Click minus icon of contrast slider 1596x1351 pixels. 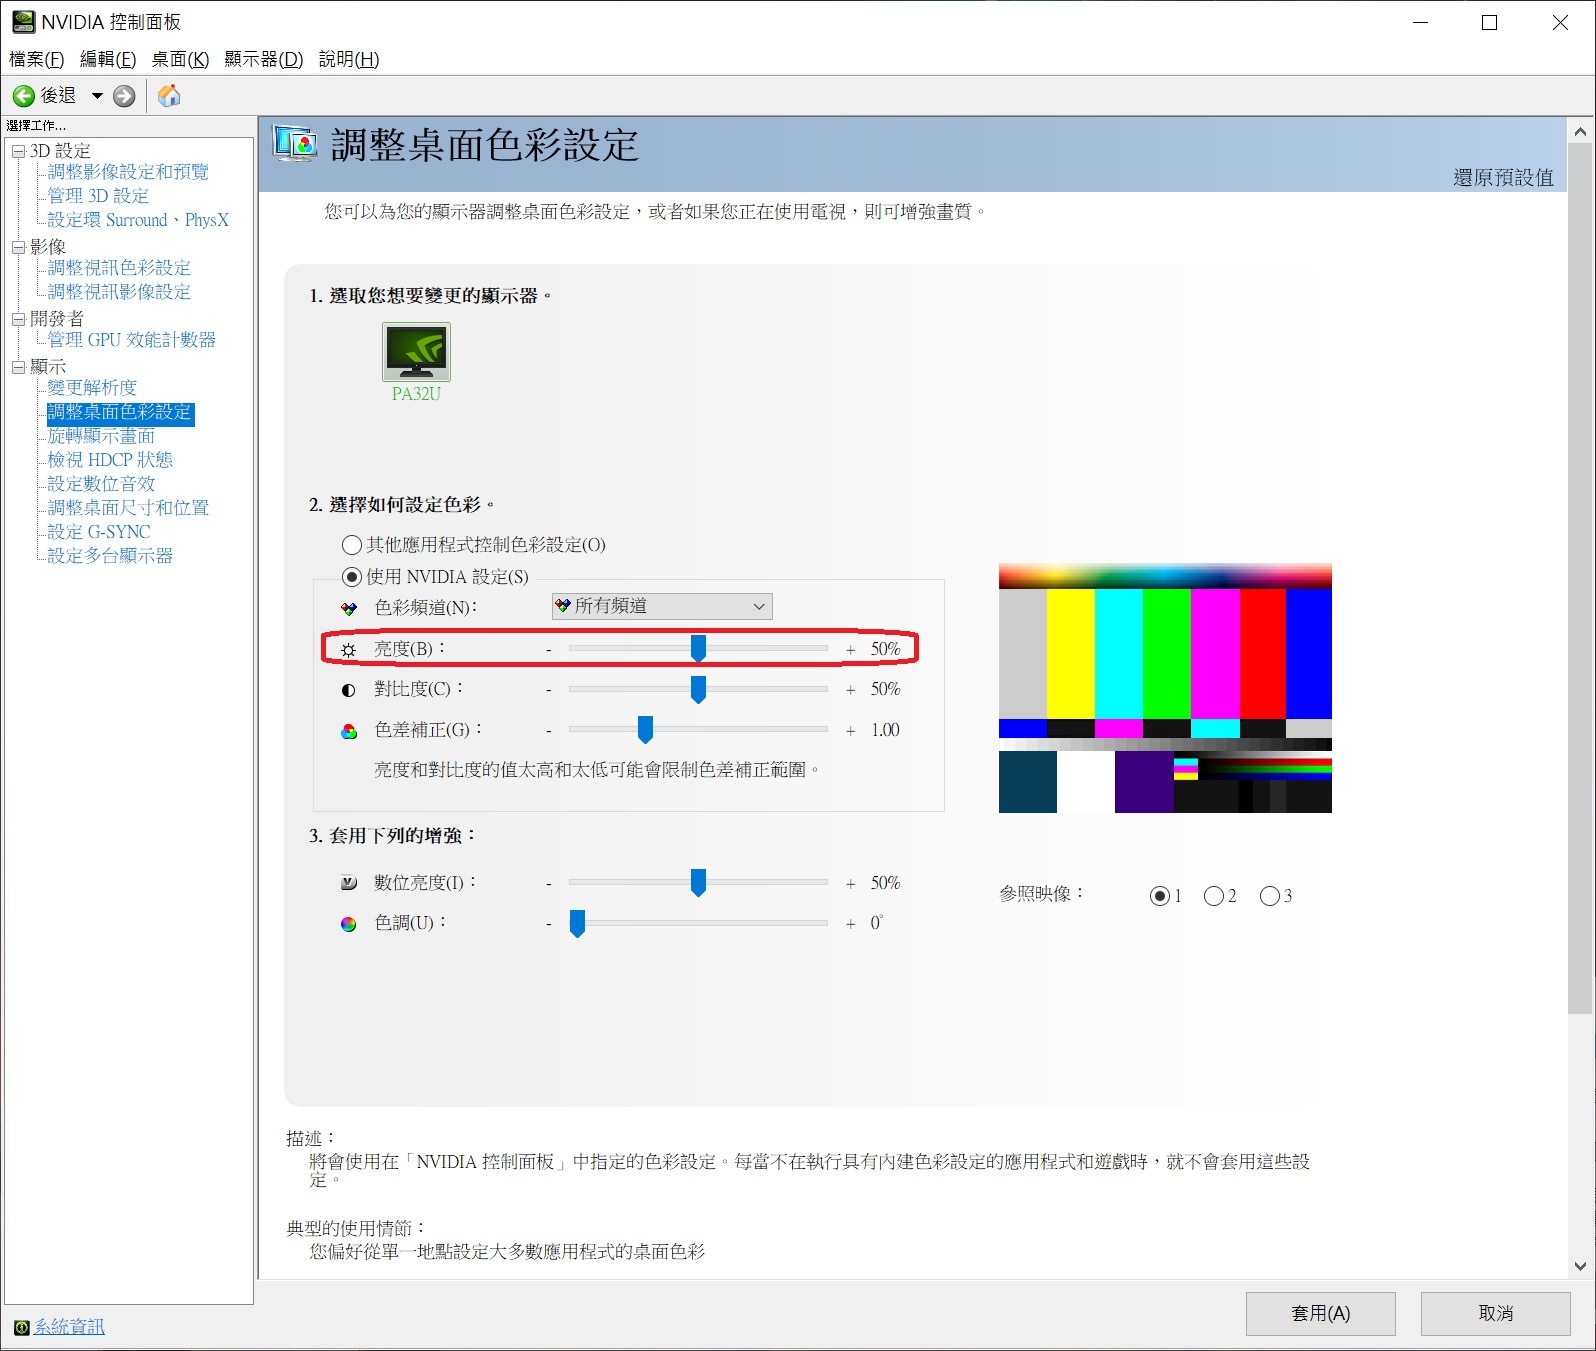549,690
